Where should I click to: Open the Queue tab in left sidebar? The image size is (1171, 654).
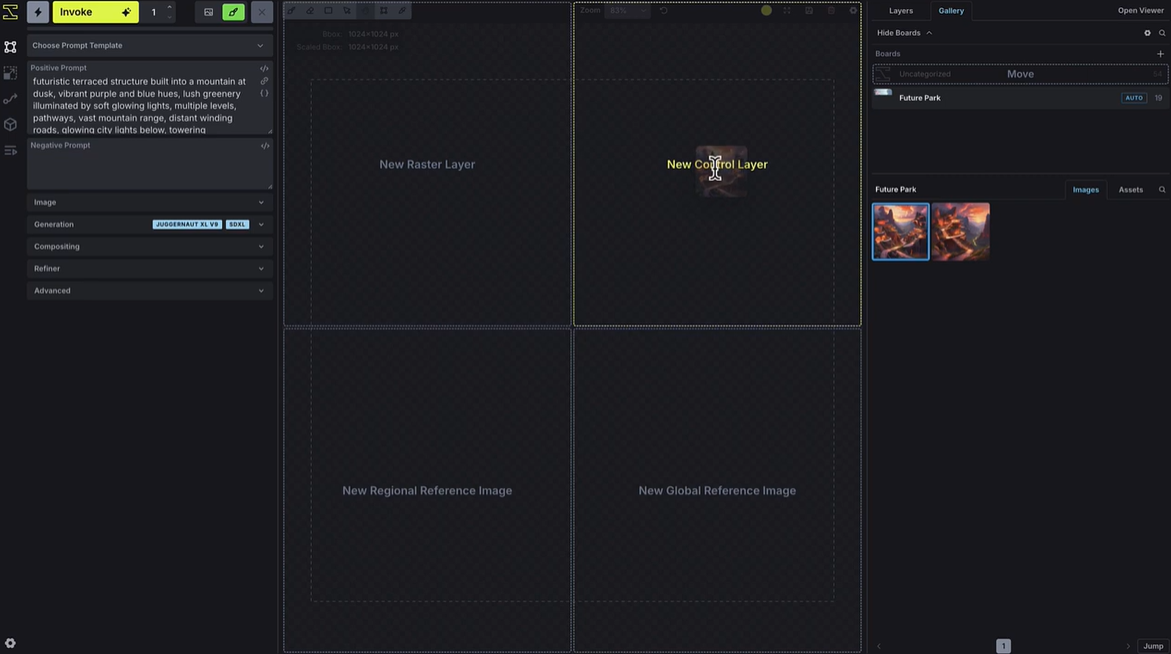coord(10,151)
